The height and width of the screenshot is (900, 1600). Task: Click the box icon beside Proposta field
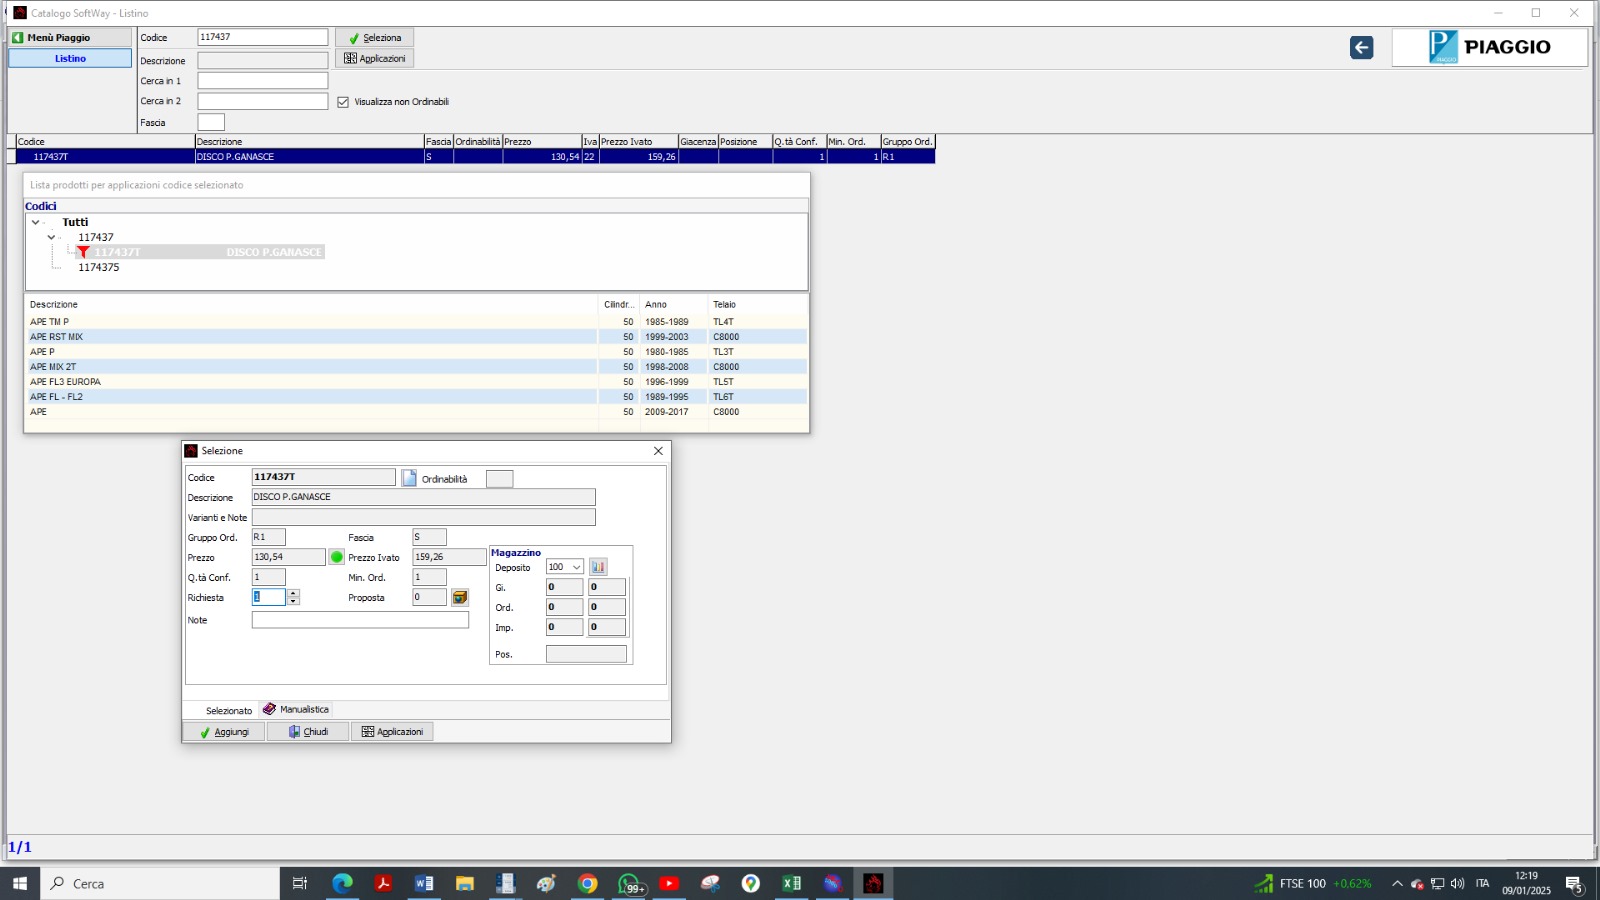pos(460,597)
